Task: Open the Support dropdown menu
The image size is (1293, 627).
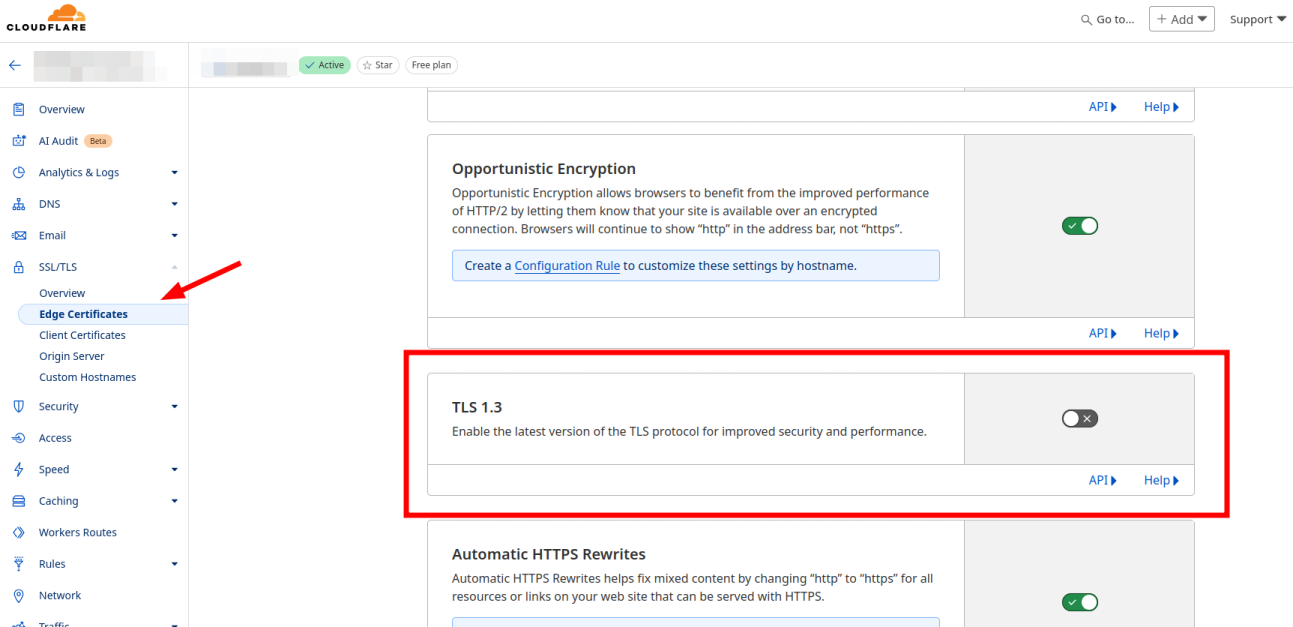Action: tap(1257, 19)
